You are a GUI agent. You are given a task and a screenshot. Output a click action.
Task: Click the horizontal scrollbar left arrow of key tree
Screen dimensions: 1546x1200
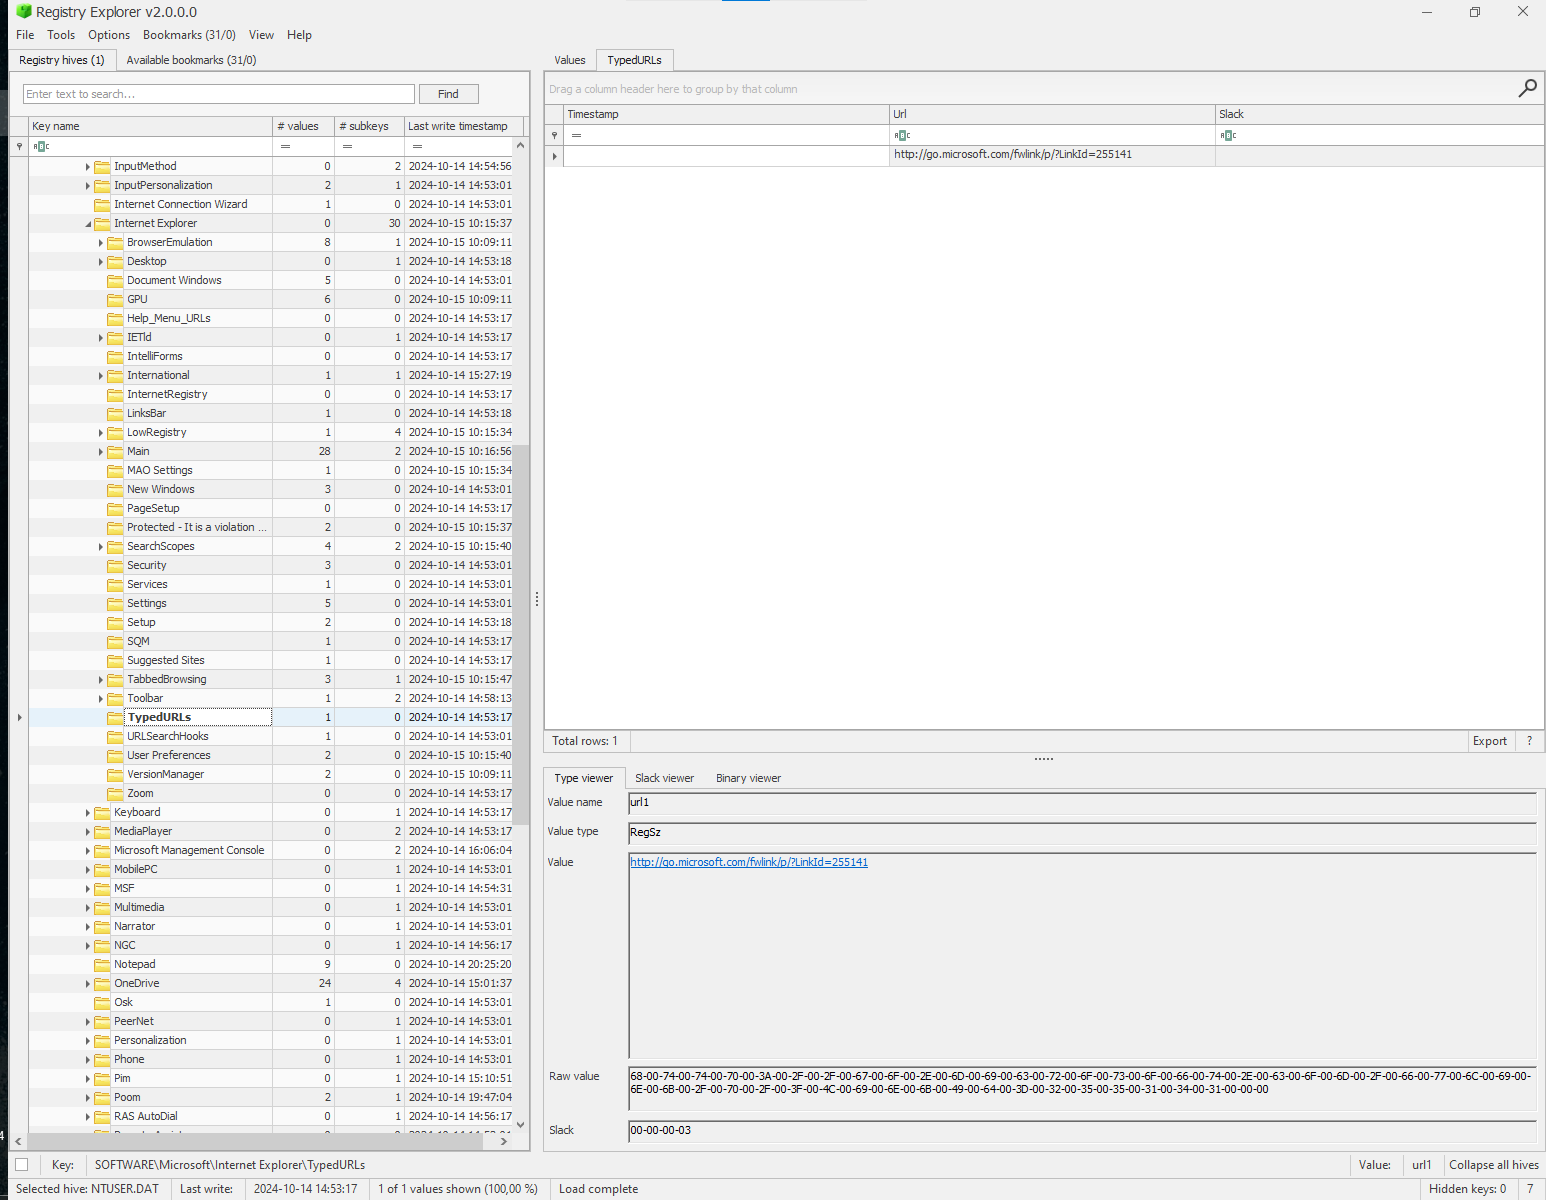pyautogui.click(x=18, y=1140)
